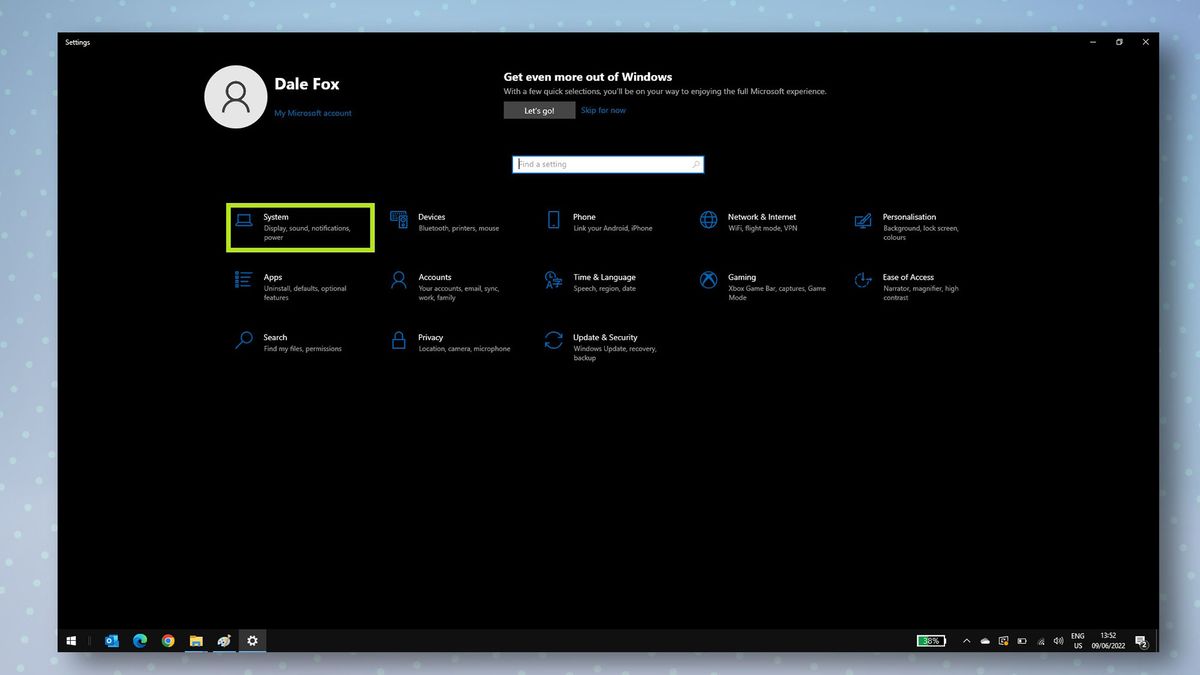Click the Let's go! button

[539, 110]
